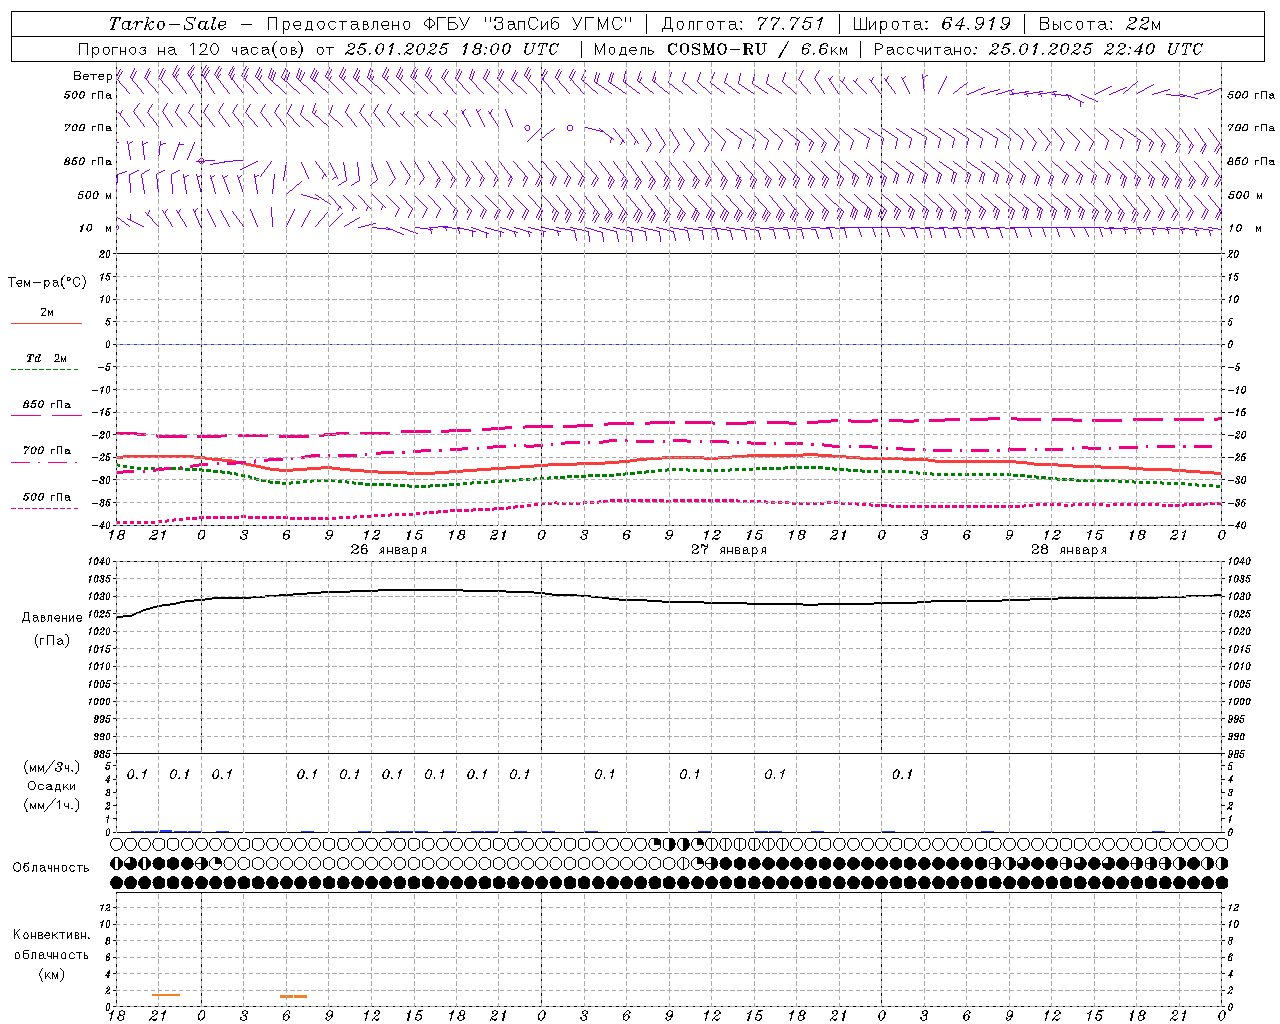
Task: Click the Tarko-Sale station title
Action: click(x=168, y=24)
